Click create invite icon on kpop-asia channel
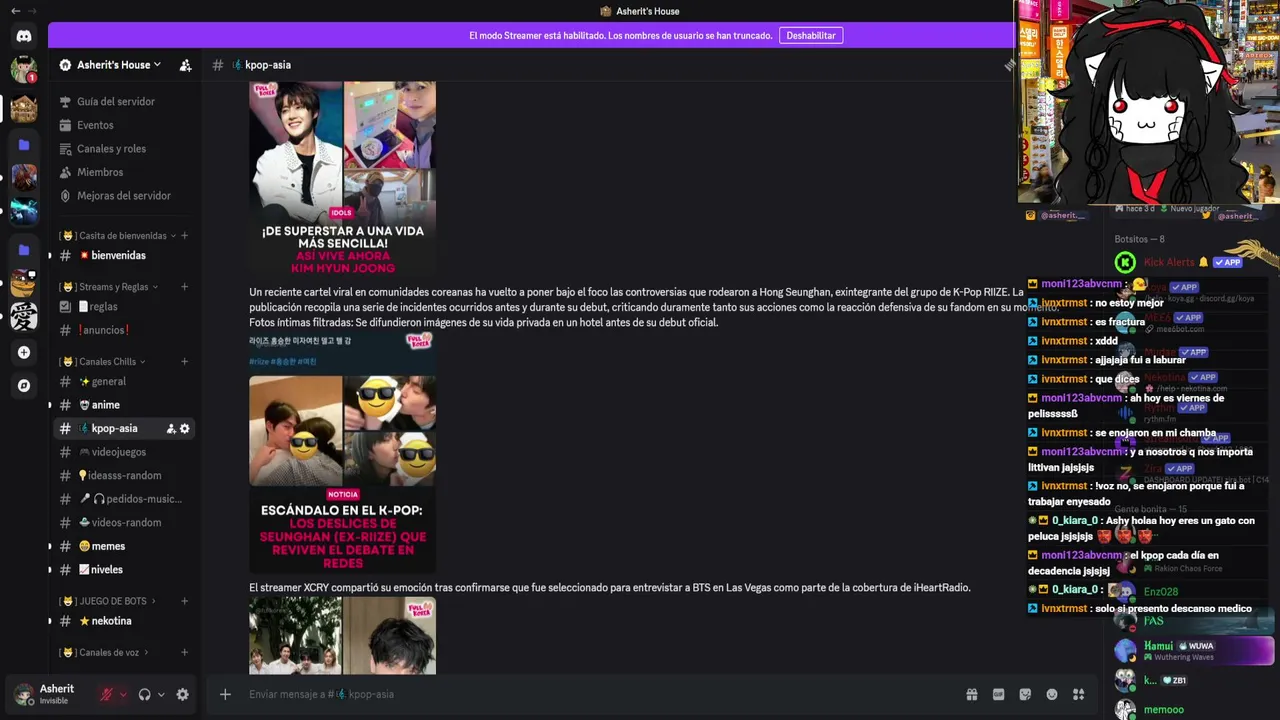 (x=171, y=429)
